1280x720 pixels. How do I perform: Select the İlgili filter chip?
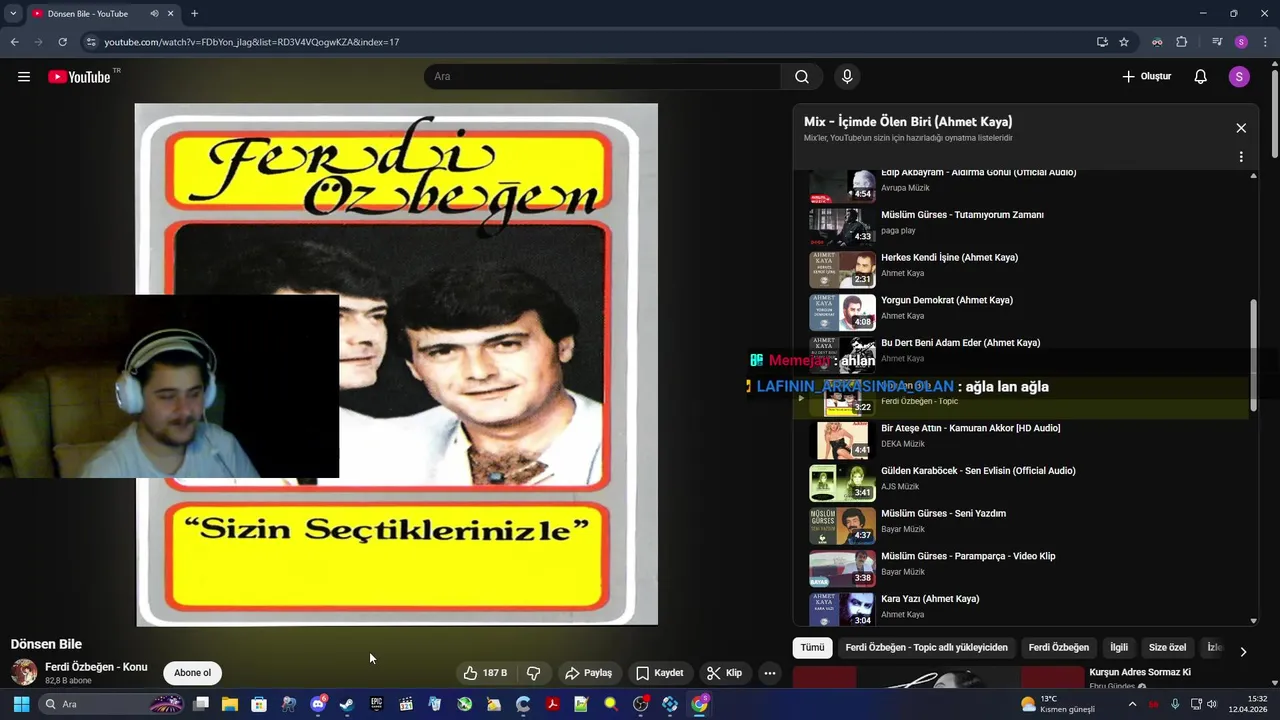point(1119,648)
